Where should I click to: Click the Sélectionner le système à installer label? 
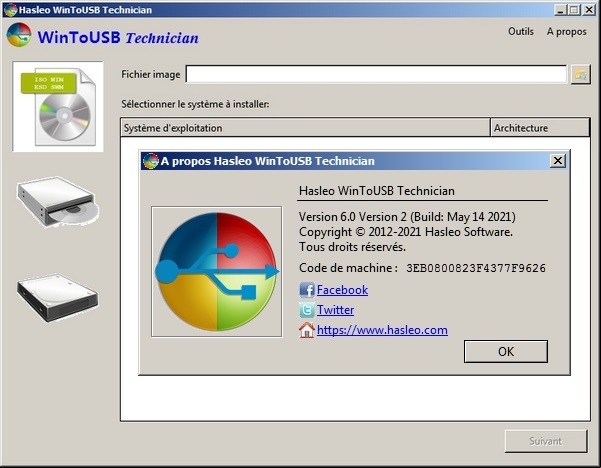195,104
